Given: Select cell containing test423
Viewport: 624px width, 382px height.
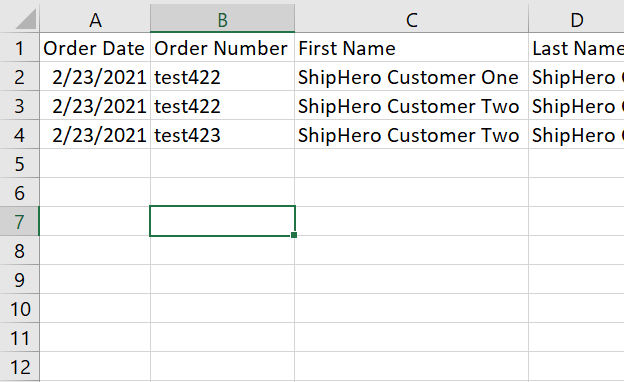Looking at the screenshot, I should [x=222, y=135].
